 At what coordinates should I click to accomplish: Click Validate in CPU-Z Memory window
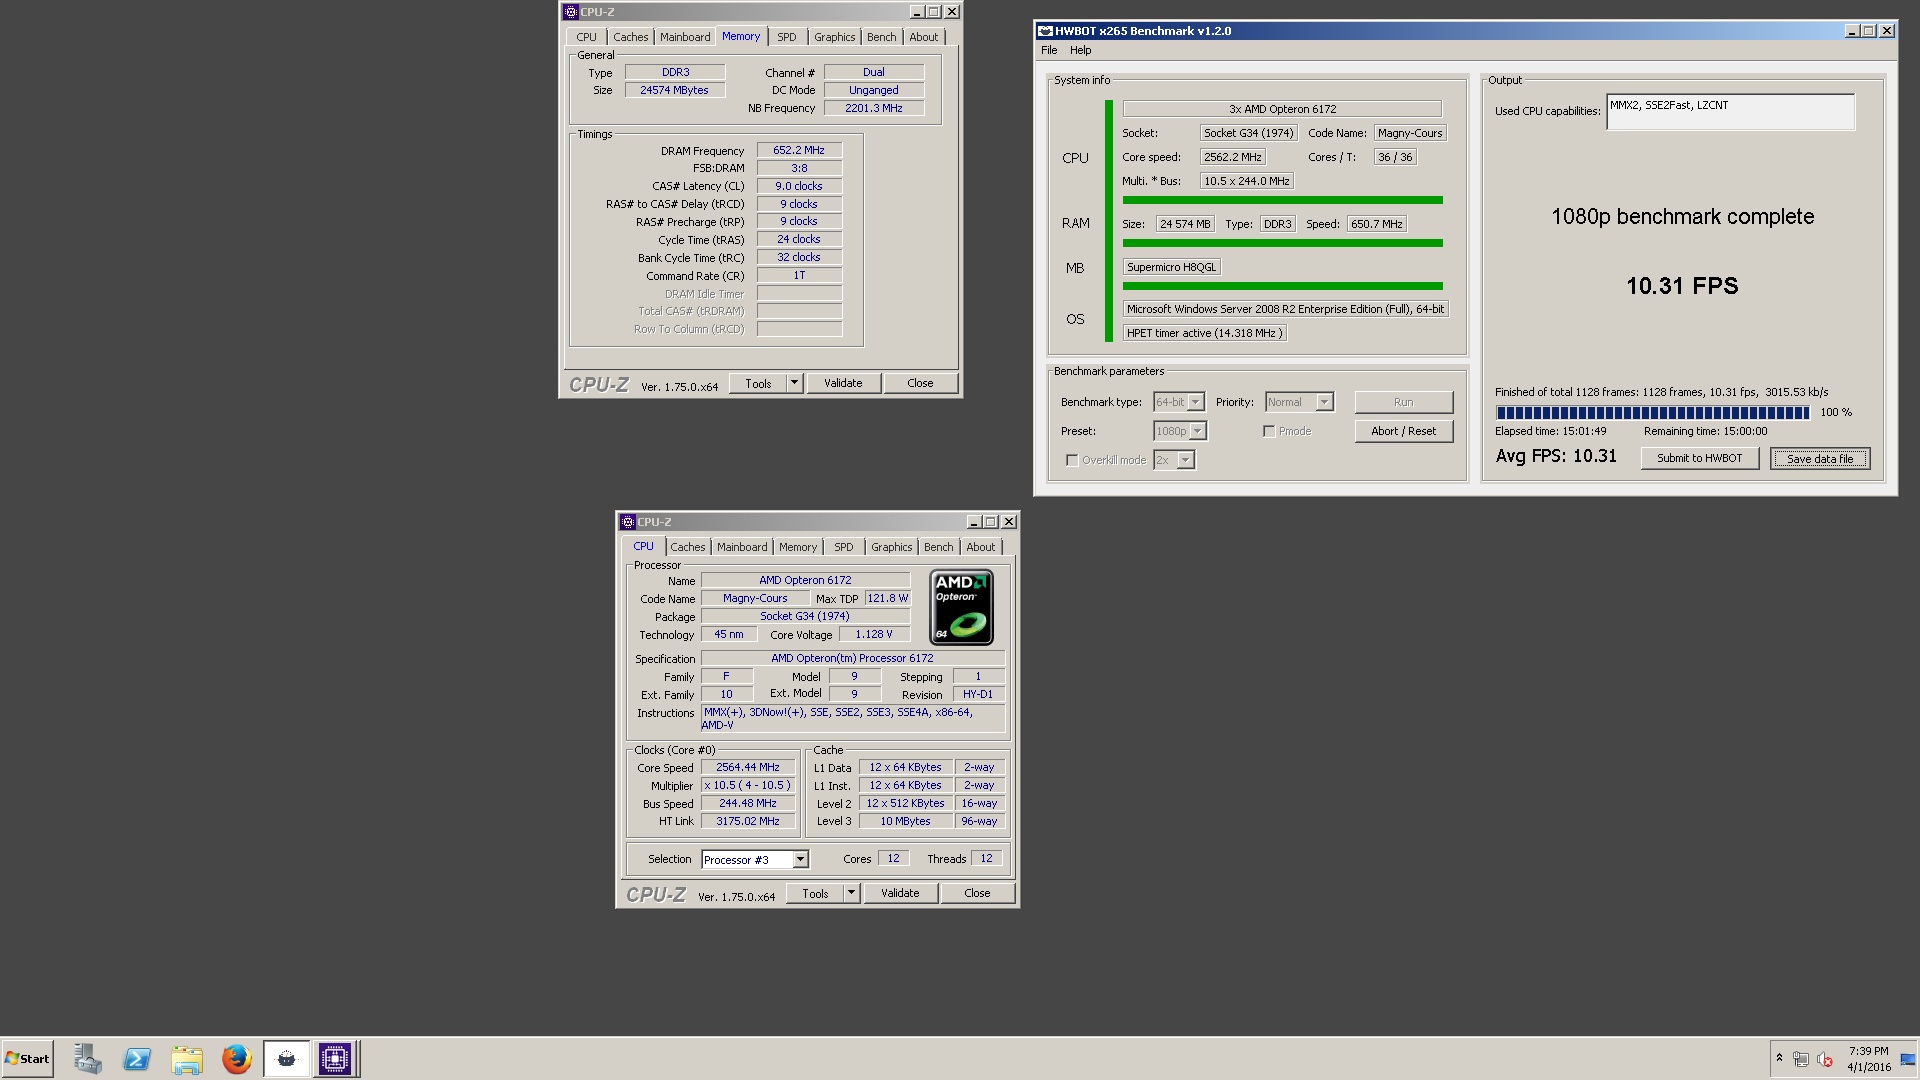pyautogui.click(x=843, y=383)
